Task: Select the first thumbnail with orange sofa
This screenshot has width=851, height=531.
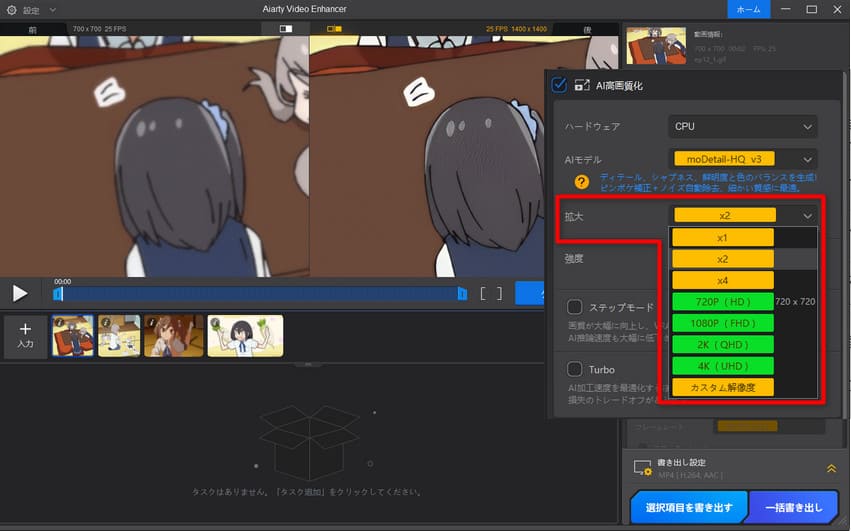Action: click(73, 336)
